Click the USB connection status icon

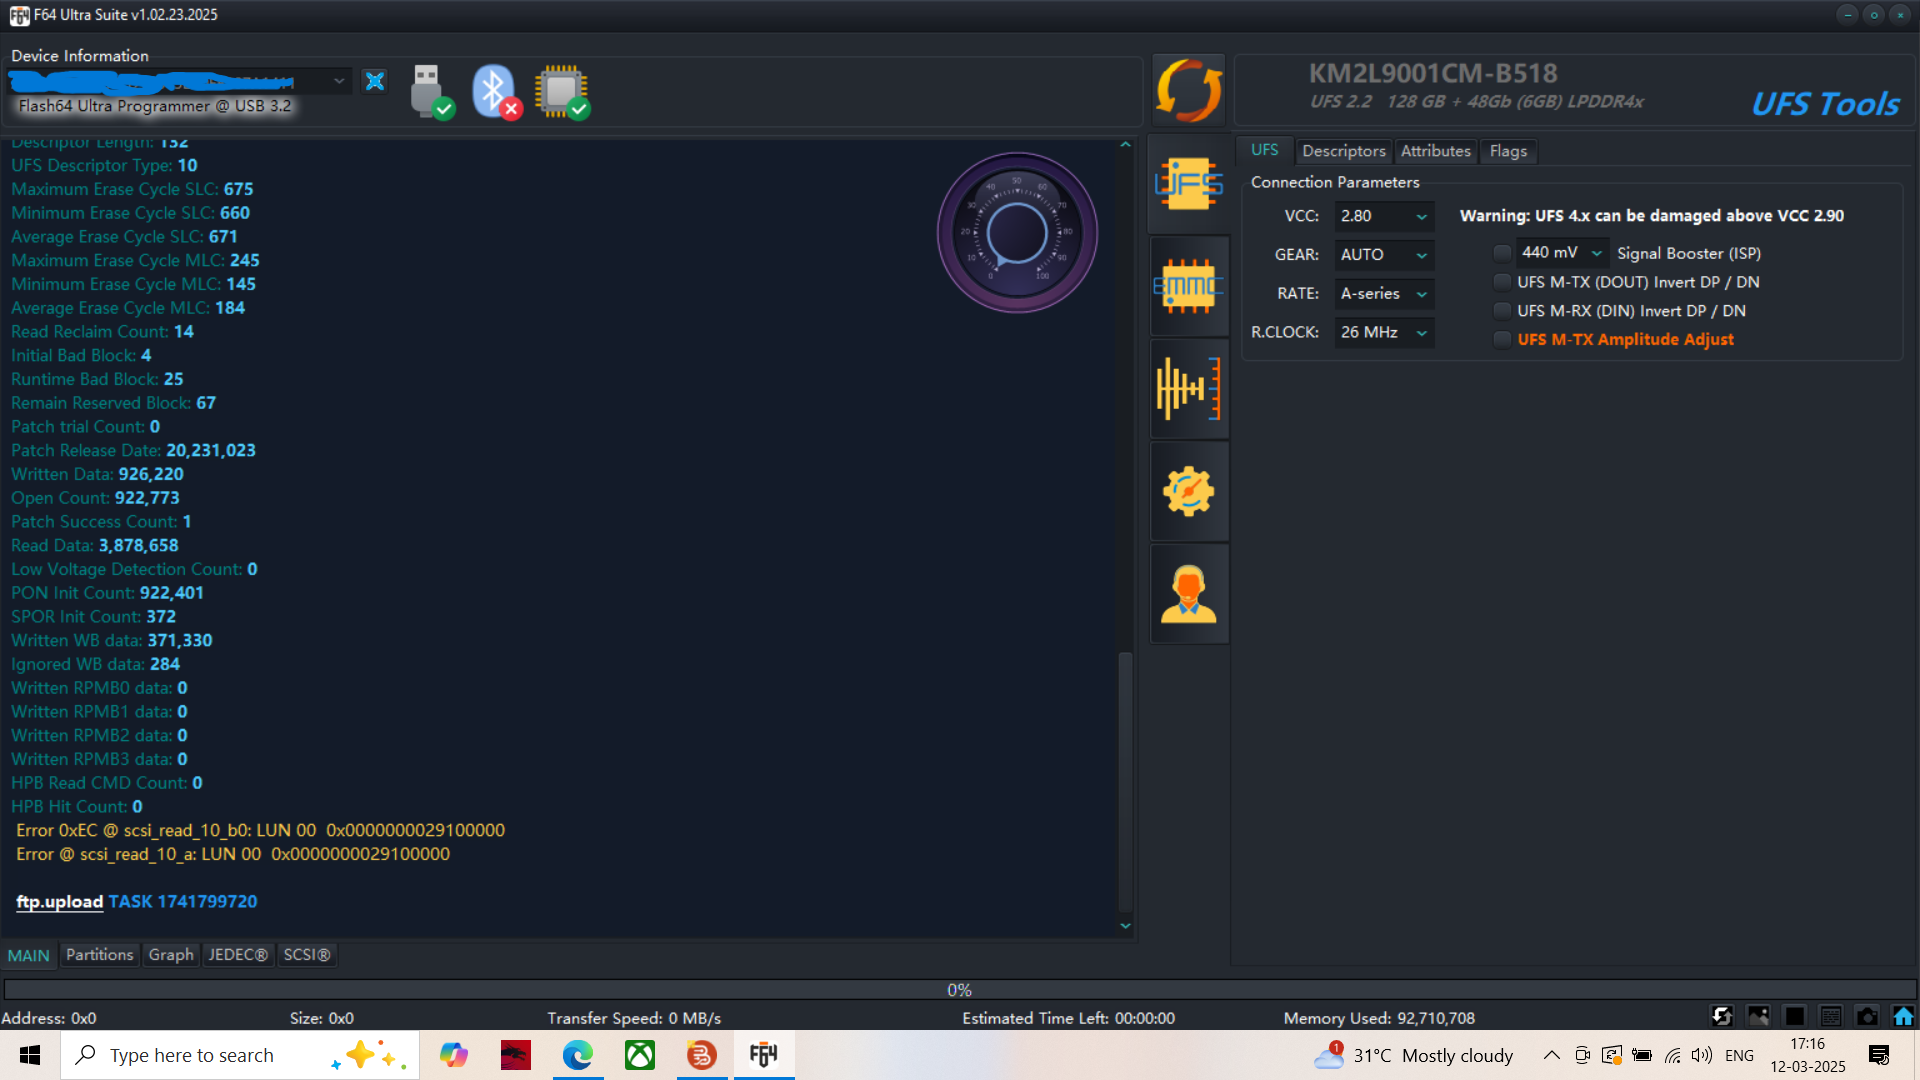tap(431, 92)
